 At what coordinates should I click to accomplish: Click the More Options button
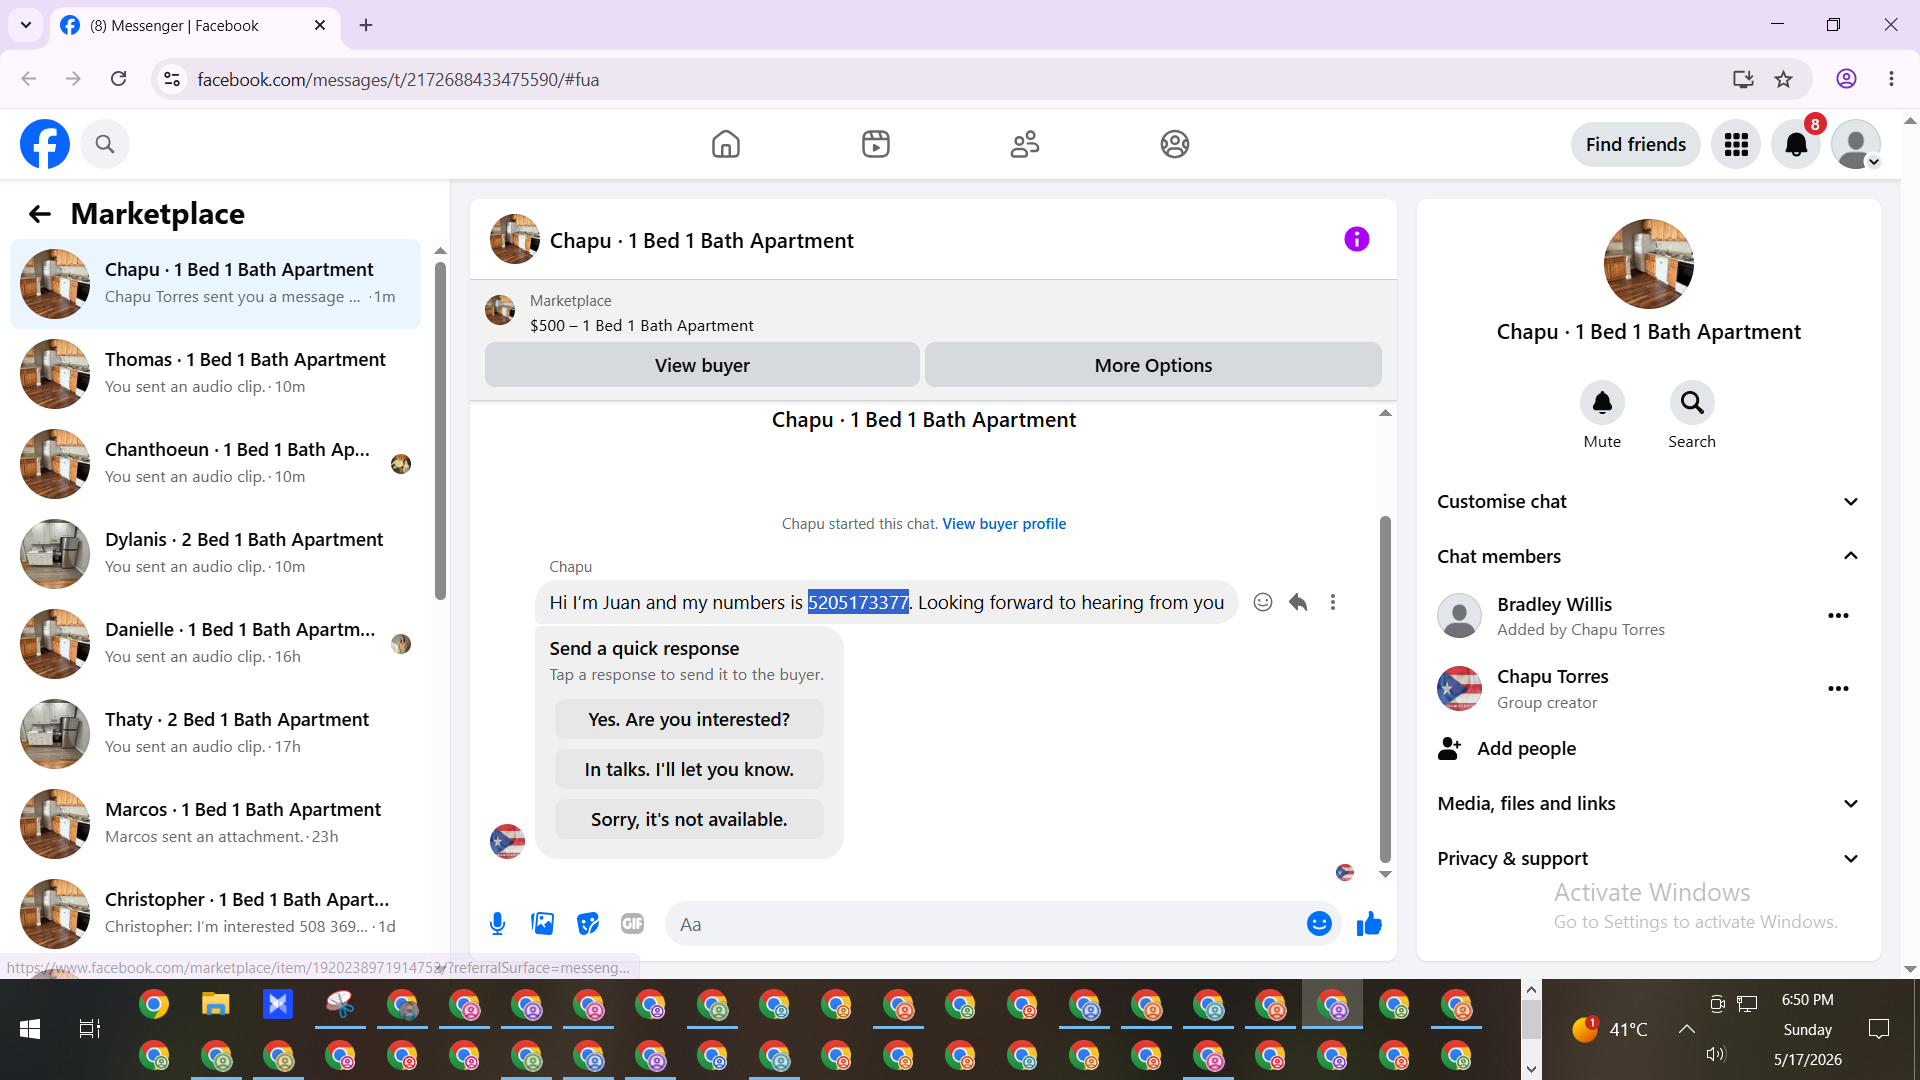tap(1153, 365)
